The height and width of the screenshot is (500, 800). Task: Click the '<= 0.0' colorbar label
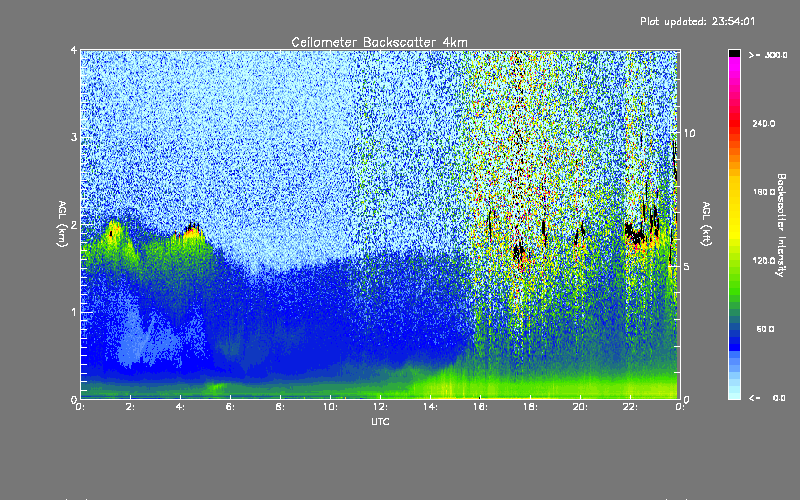click(x=767, y=398)
